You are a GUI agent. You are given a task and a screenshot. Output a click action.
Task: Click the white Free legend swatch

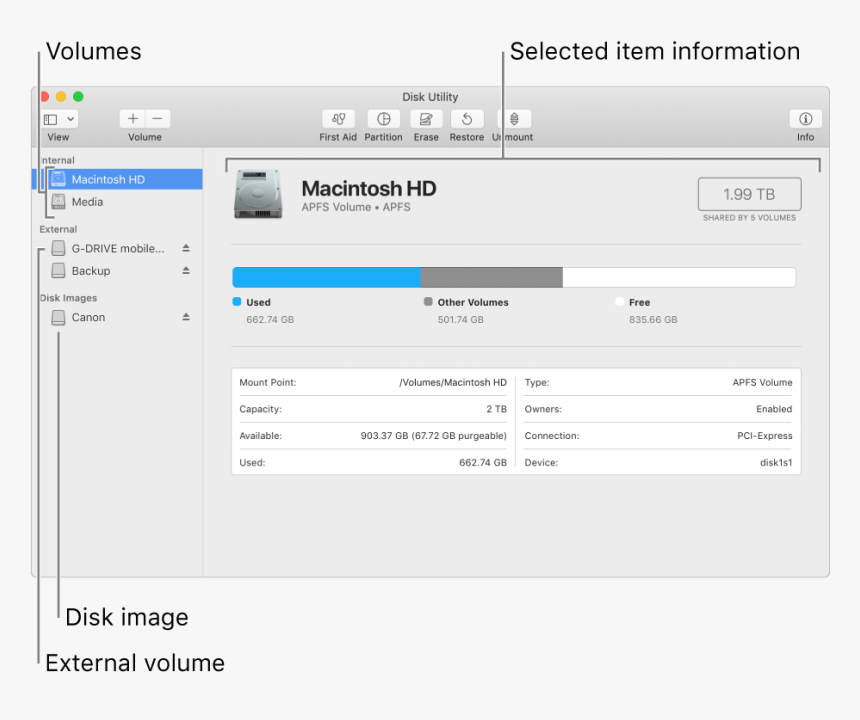point(620,302)
